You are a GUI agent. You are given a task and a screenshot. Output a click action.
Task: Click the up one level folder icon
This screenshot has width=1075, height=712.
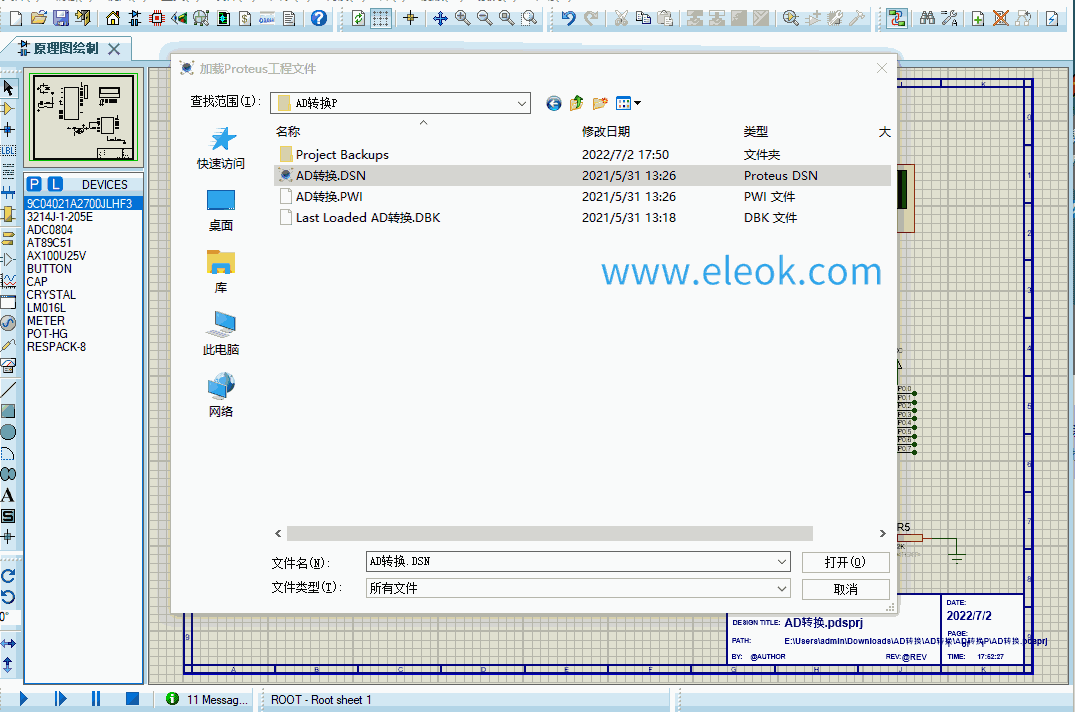(577, 103)
